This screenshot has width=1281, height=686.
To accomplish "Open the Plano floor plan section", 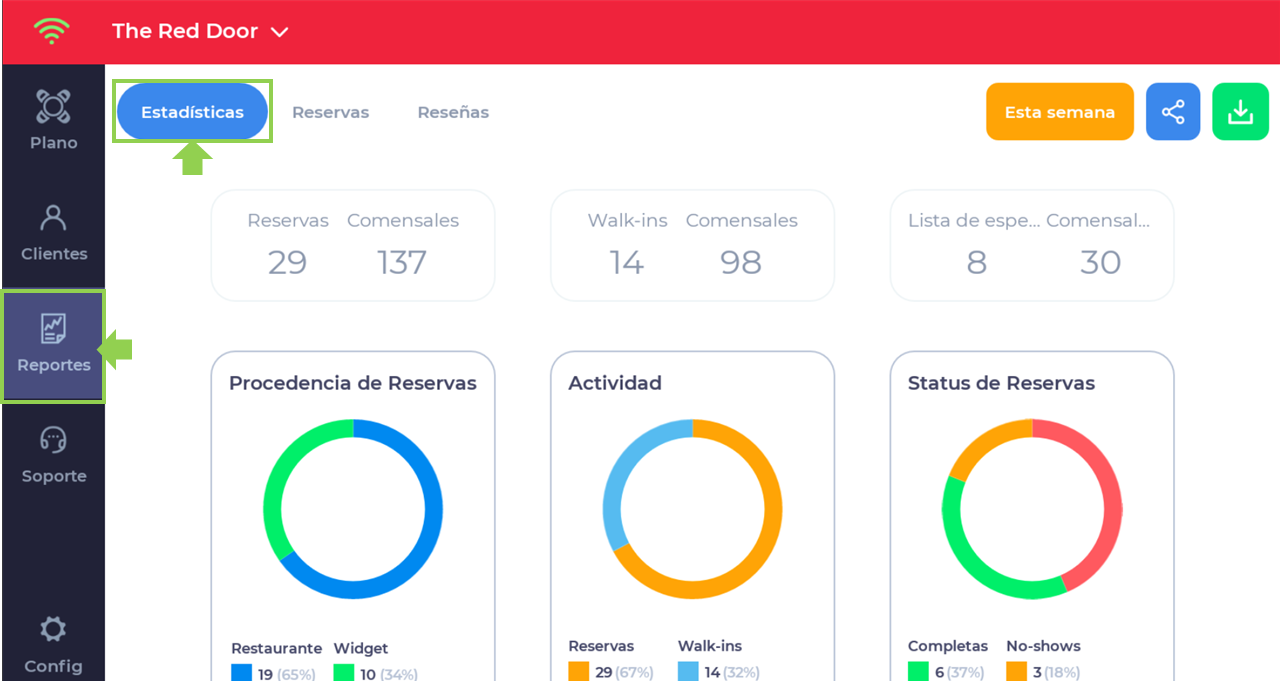I will (53, 120).
